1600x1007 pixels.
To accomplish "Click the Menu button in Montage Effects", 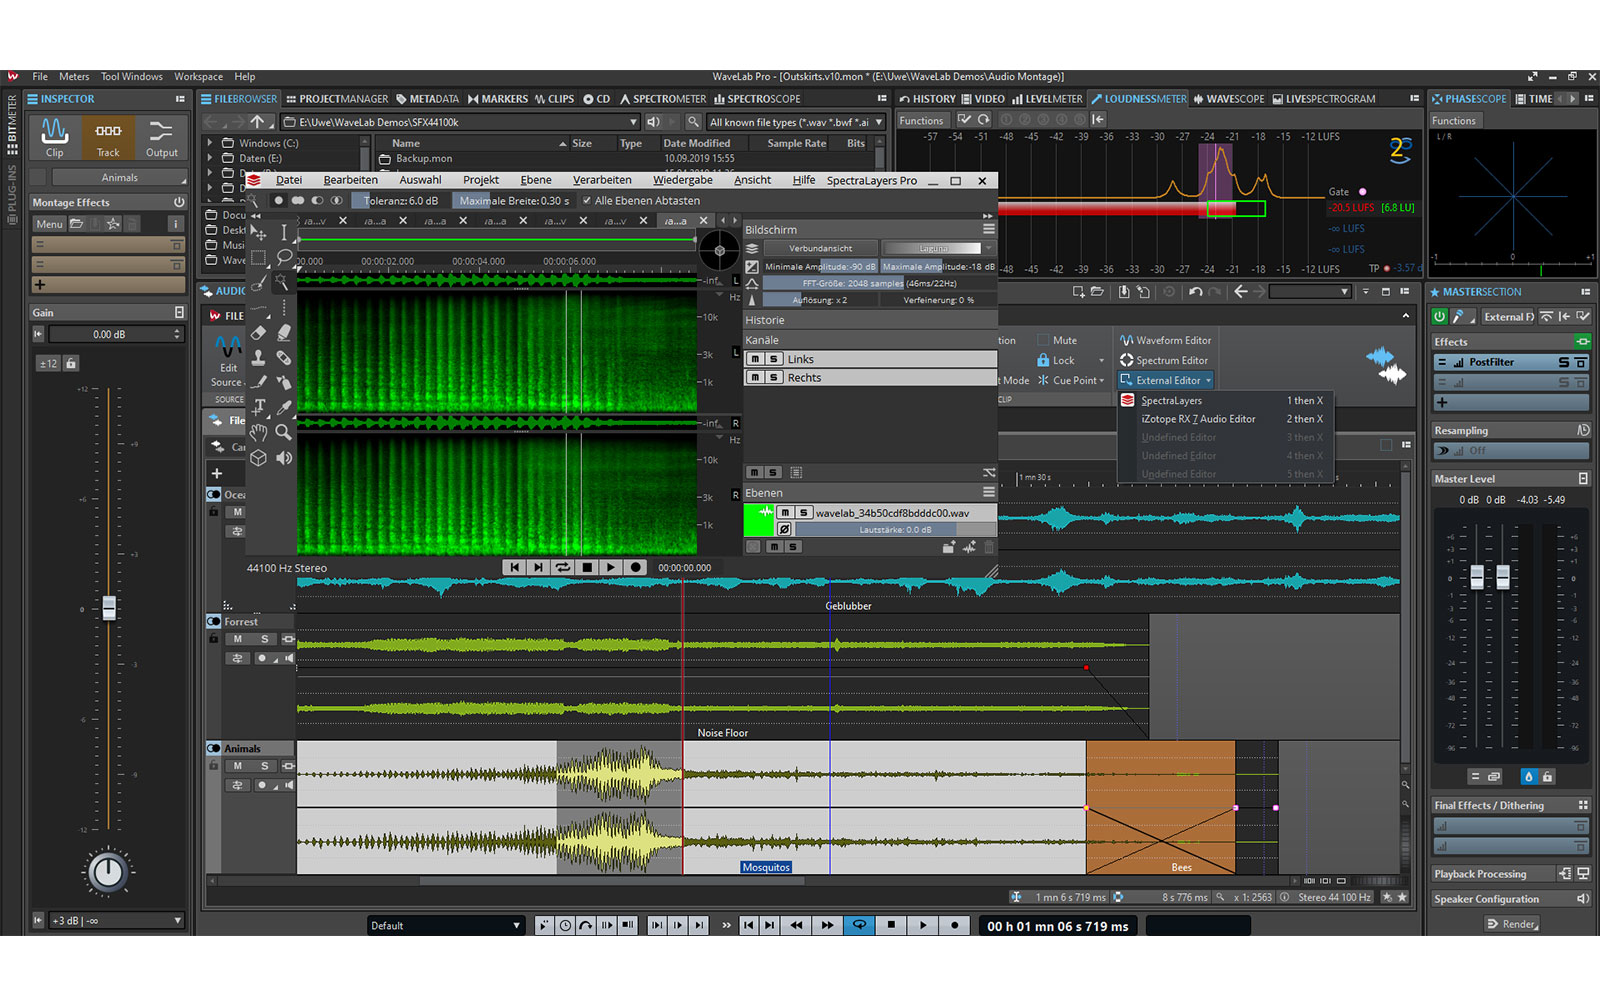I will tap(49, 224).
